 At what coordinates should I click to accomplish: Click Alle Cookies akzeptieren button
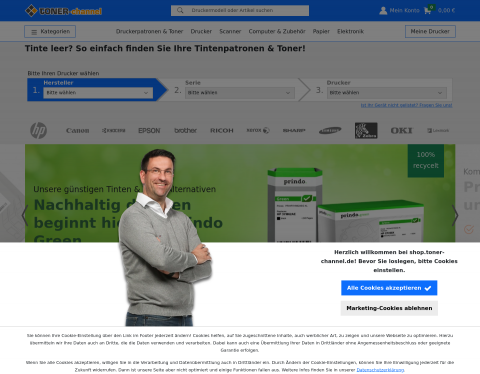(389, 288)
